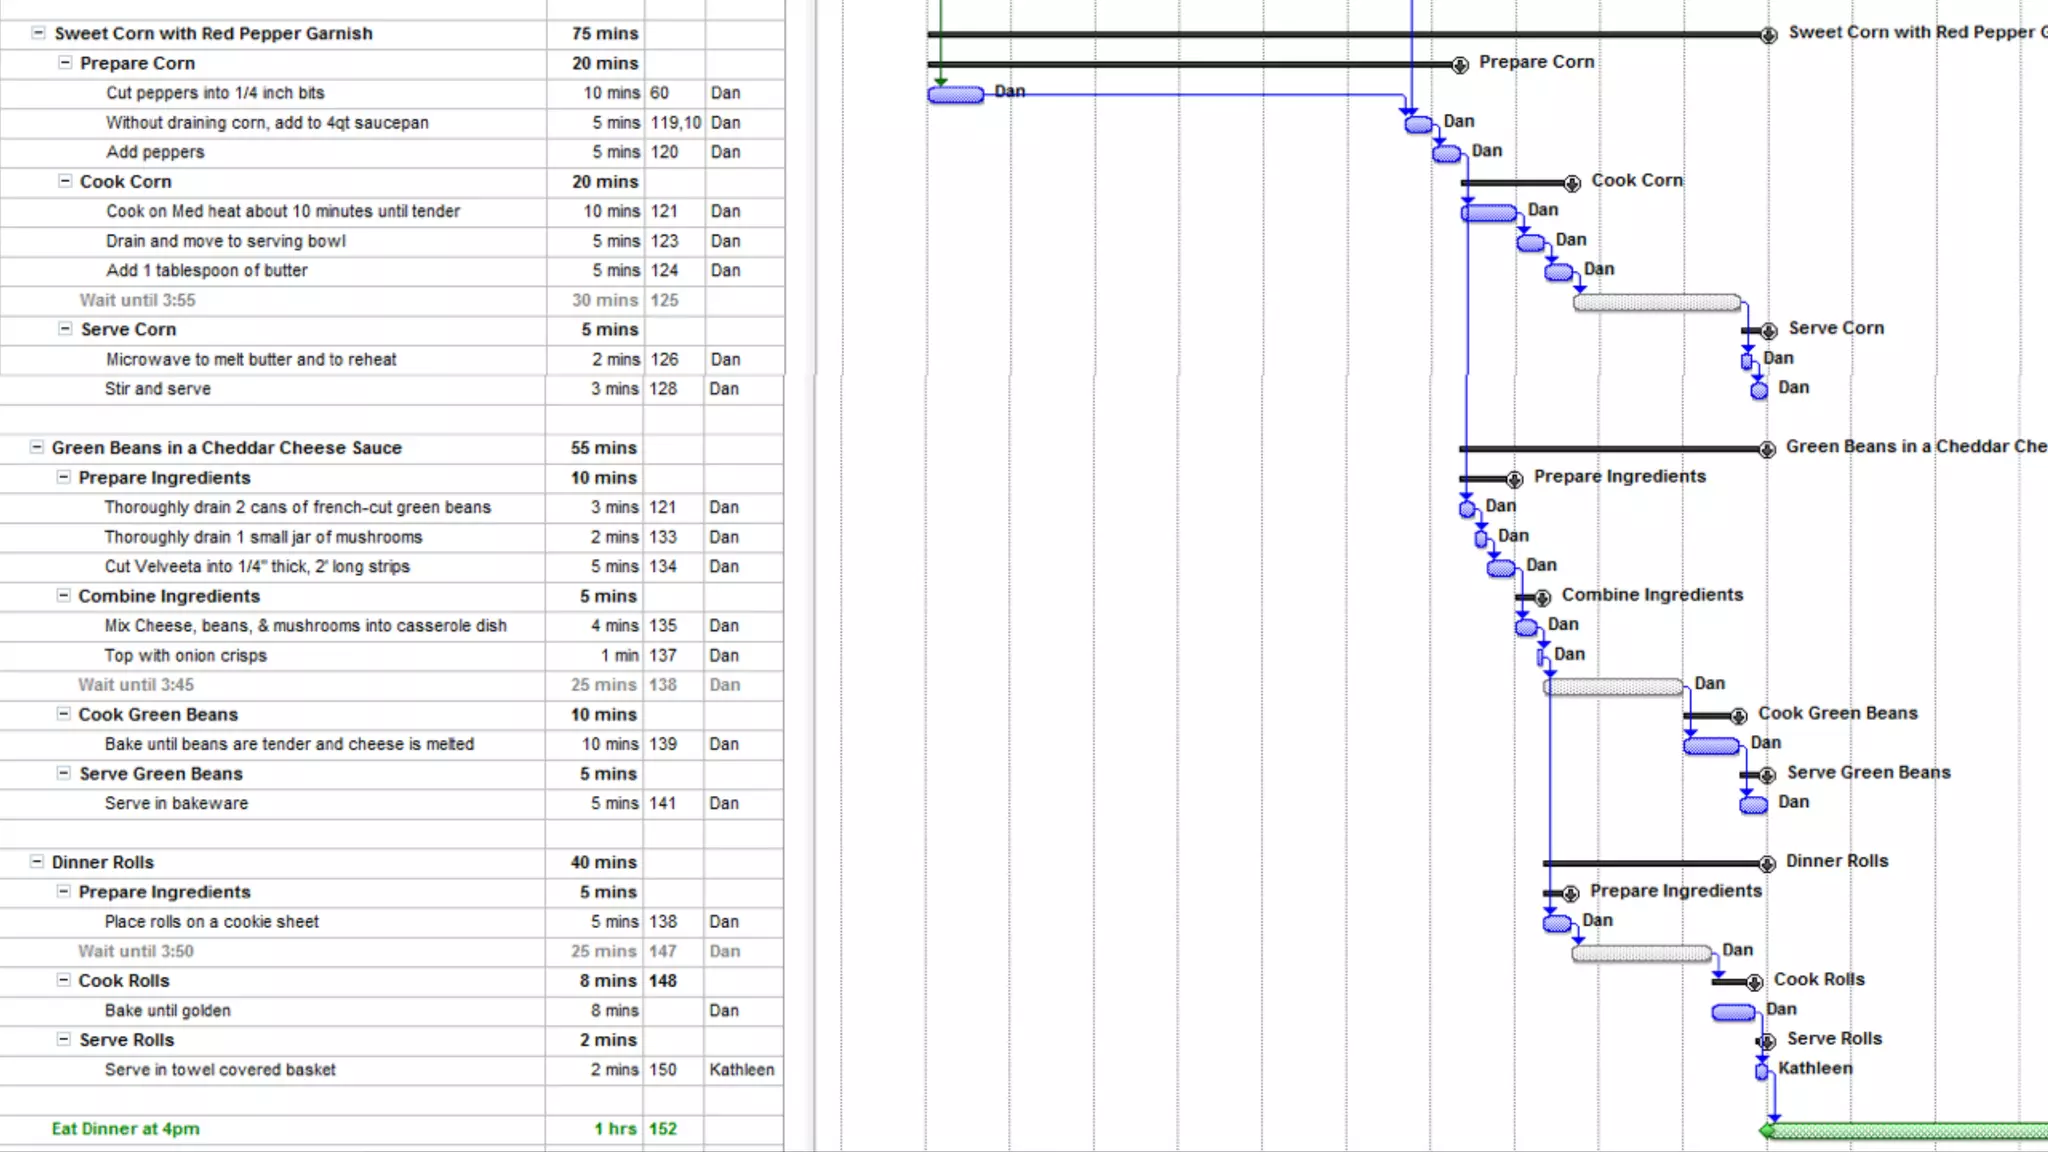Click the gray Wait until 3:55 bar
Image resolution: width=2048 pixels, height=1152 pixels.
(x=1656, y=303)
